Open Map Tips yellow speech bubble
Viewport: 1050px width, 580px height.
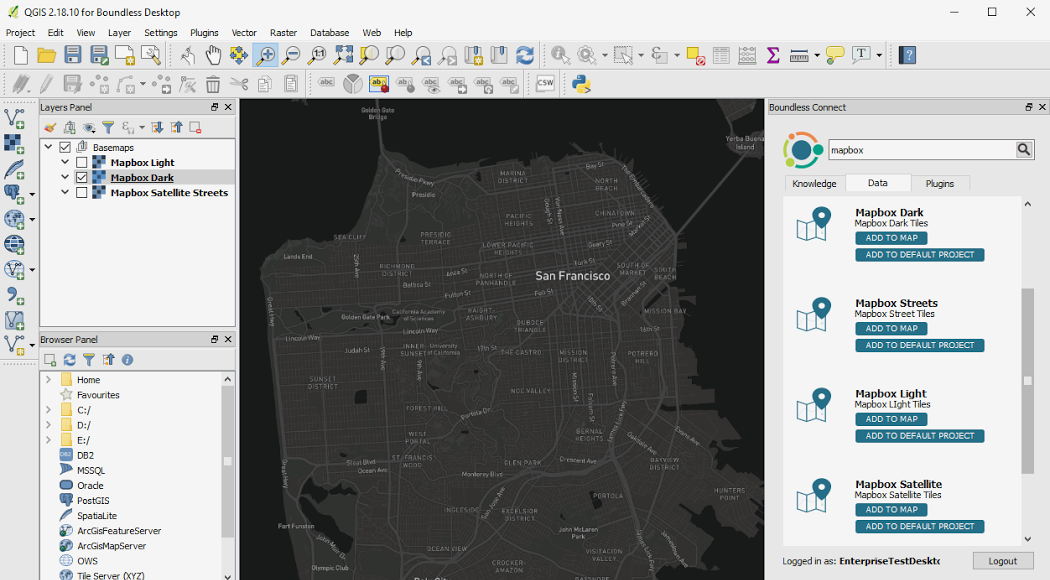pyautogui.click(x=835, y=56)
